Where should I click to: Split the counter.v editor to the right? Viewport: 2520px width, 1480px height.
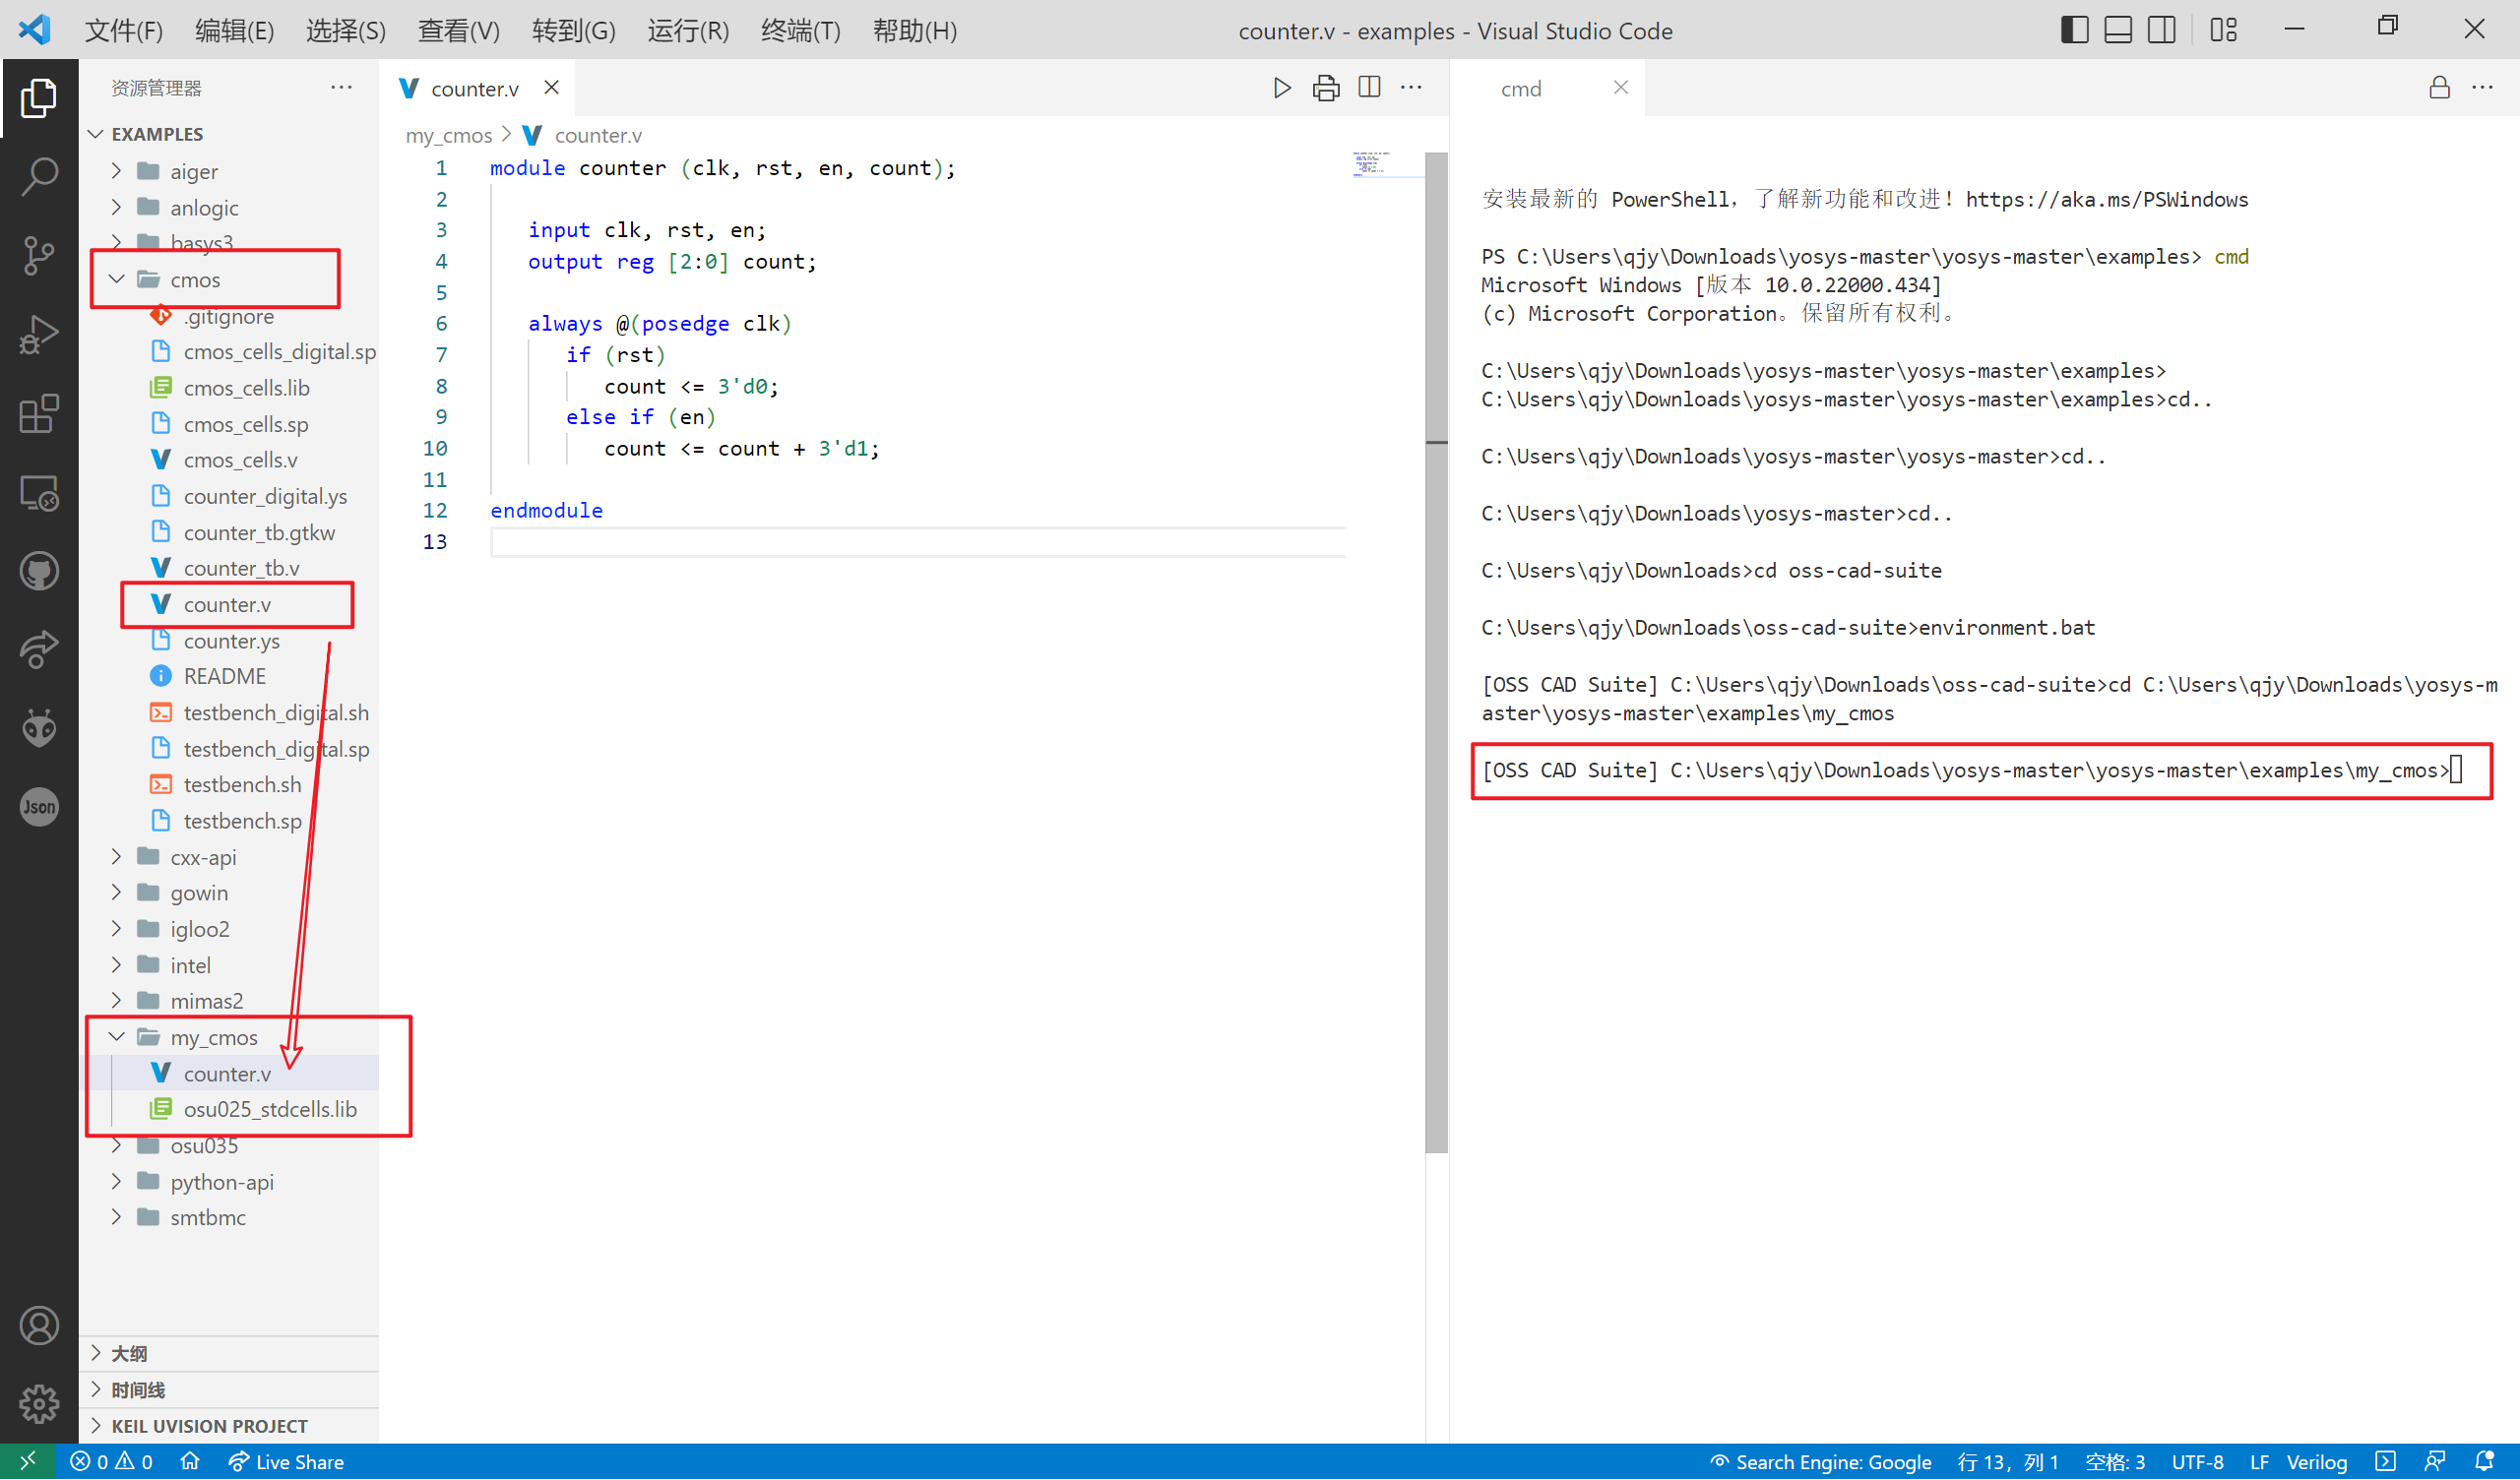coord(1369,88)
